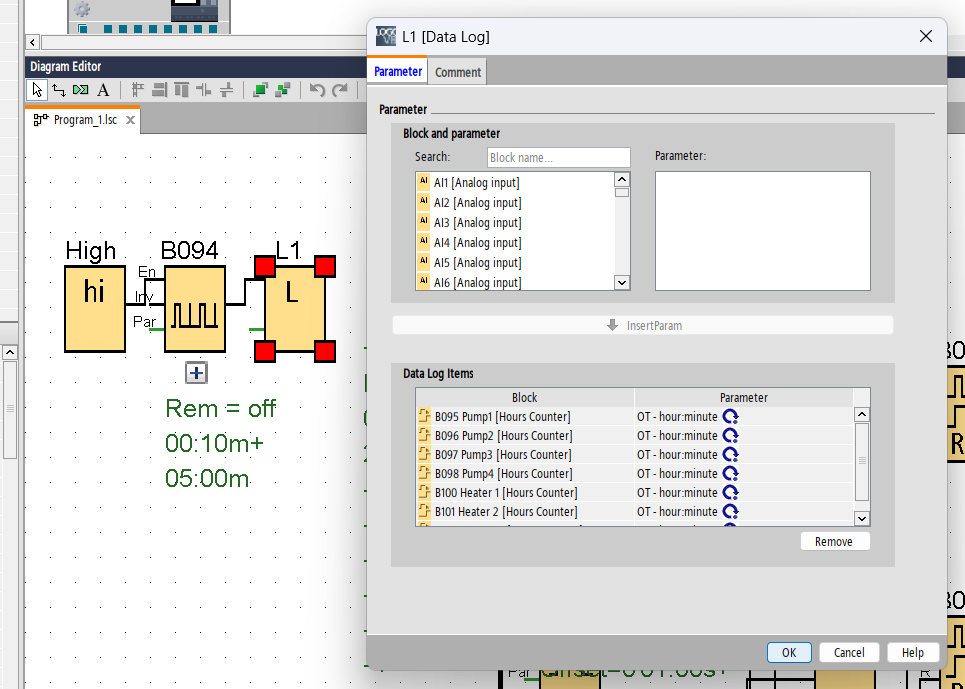The height and width of the screenshot is (689, 965).
Task: Click the undo arrow icon
Action: [317, 90]
